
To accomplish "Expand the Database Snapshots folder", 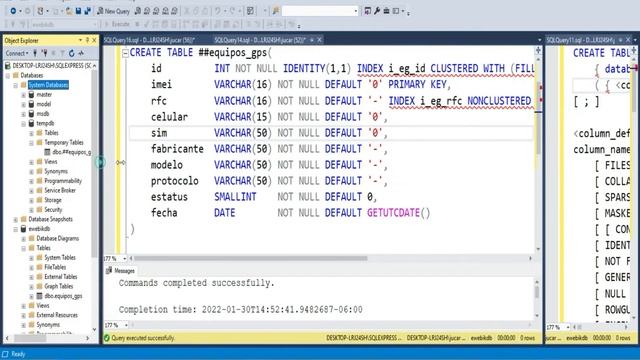I will [x=16, y=220].
